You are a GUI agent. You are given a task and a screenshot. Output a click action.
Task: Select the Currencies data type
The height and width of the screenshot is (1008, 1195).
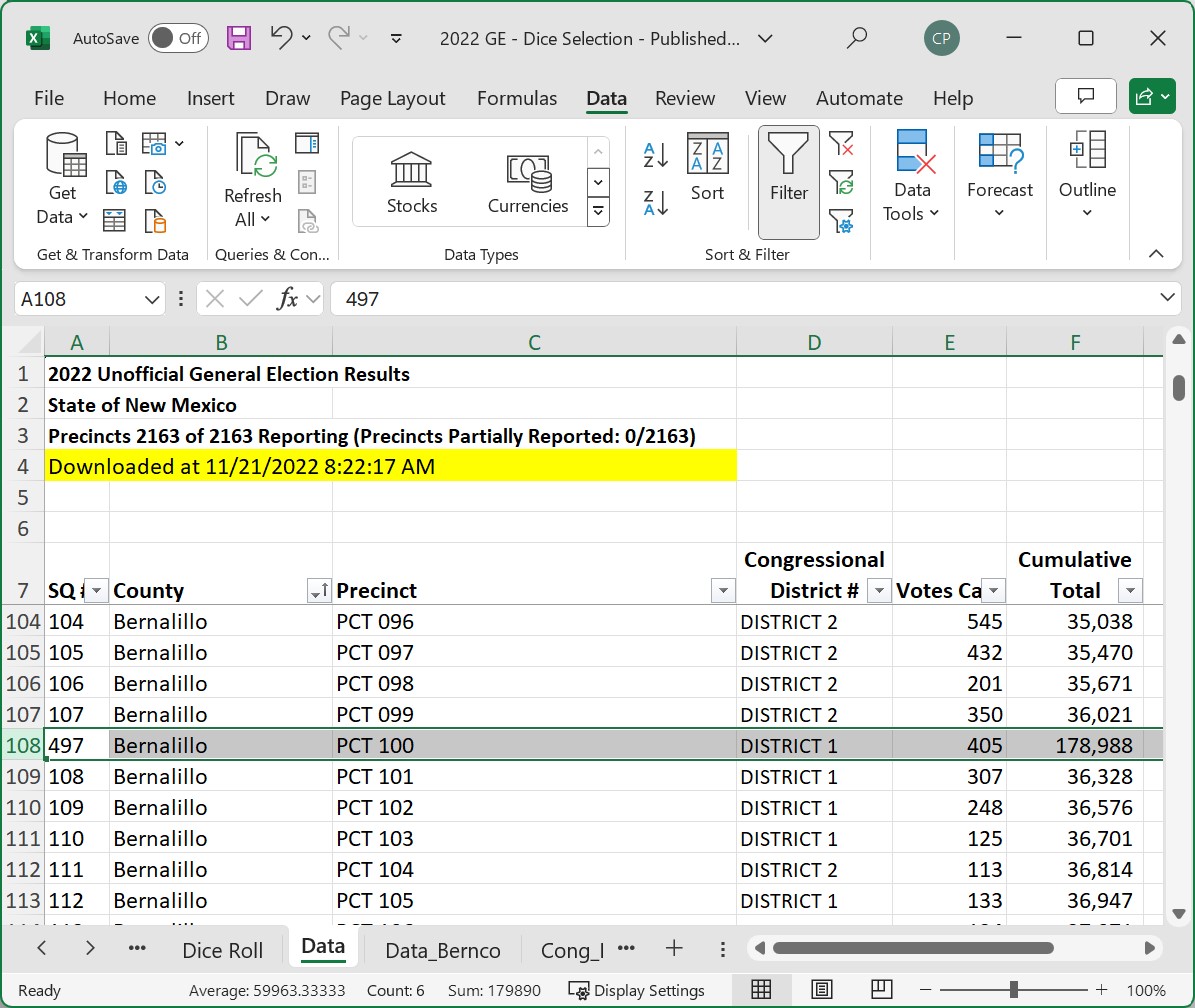tap(527, 184)
